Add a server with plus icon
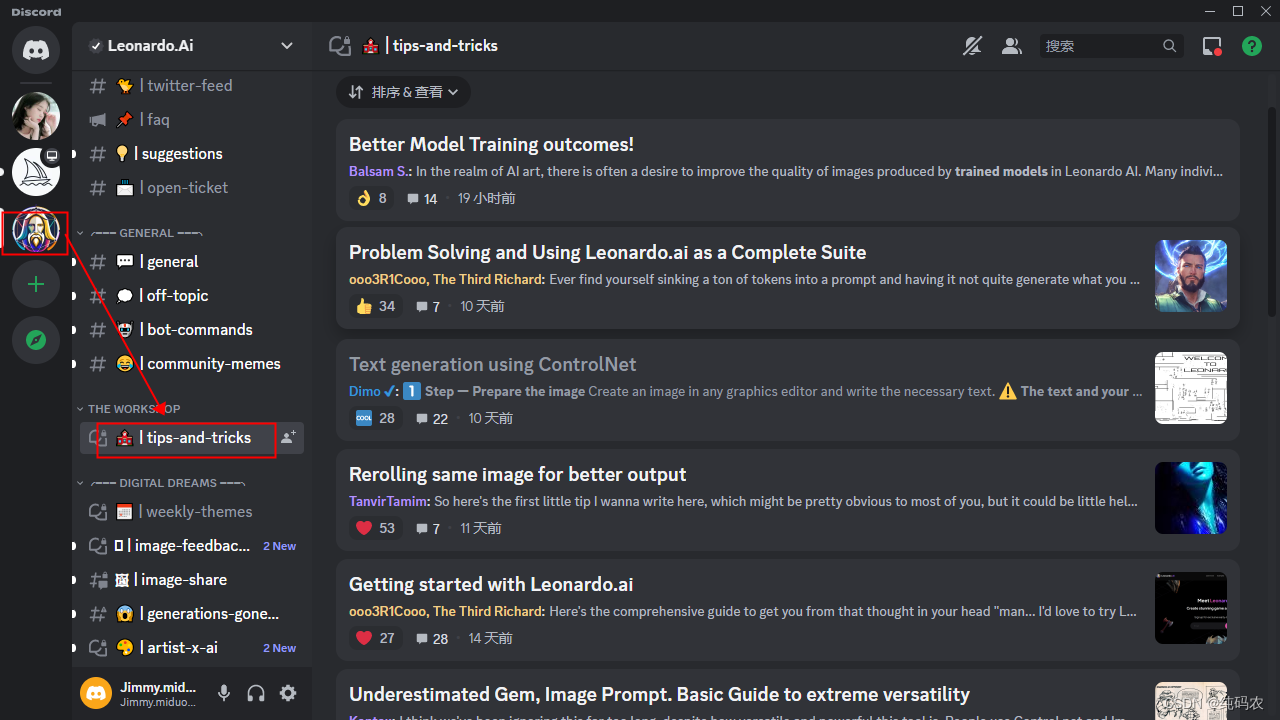Image resolution: width=1280 pixels, height=720 pixels. [36, 285]
